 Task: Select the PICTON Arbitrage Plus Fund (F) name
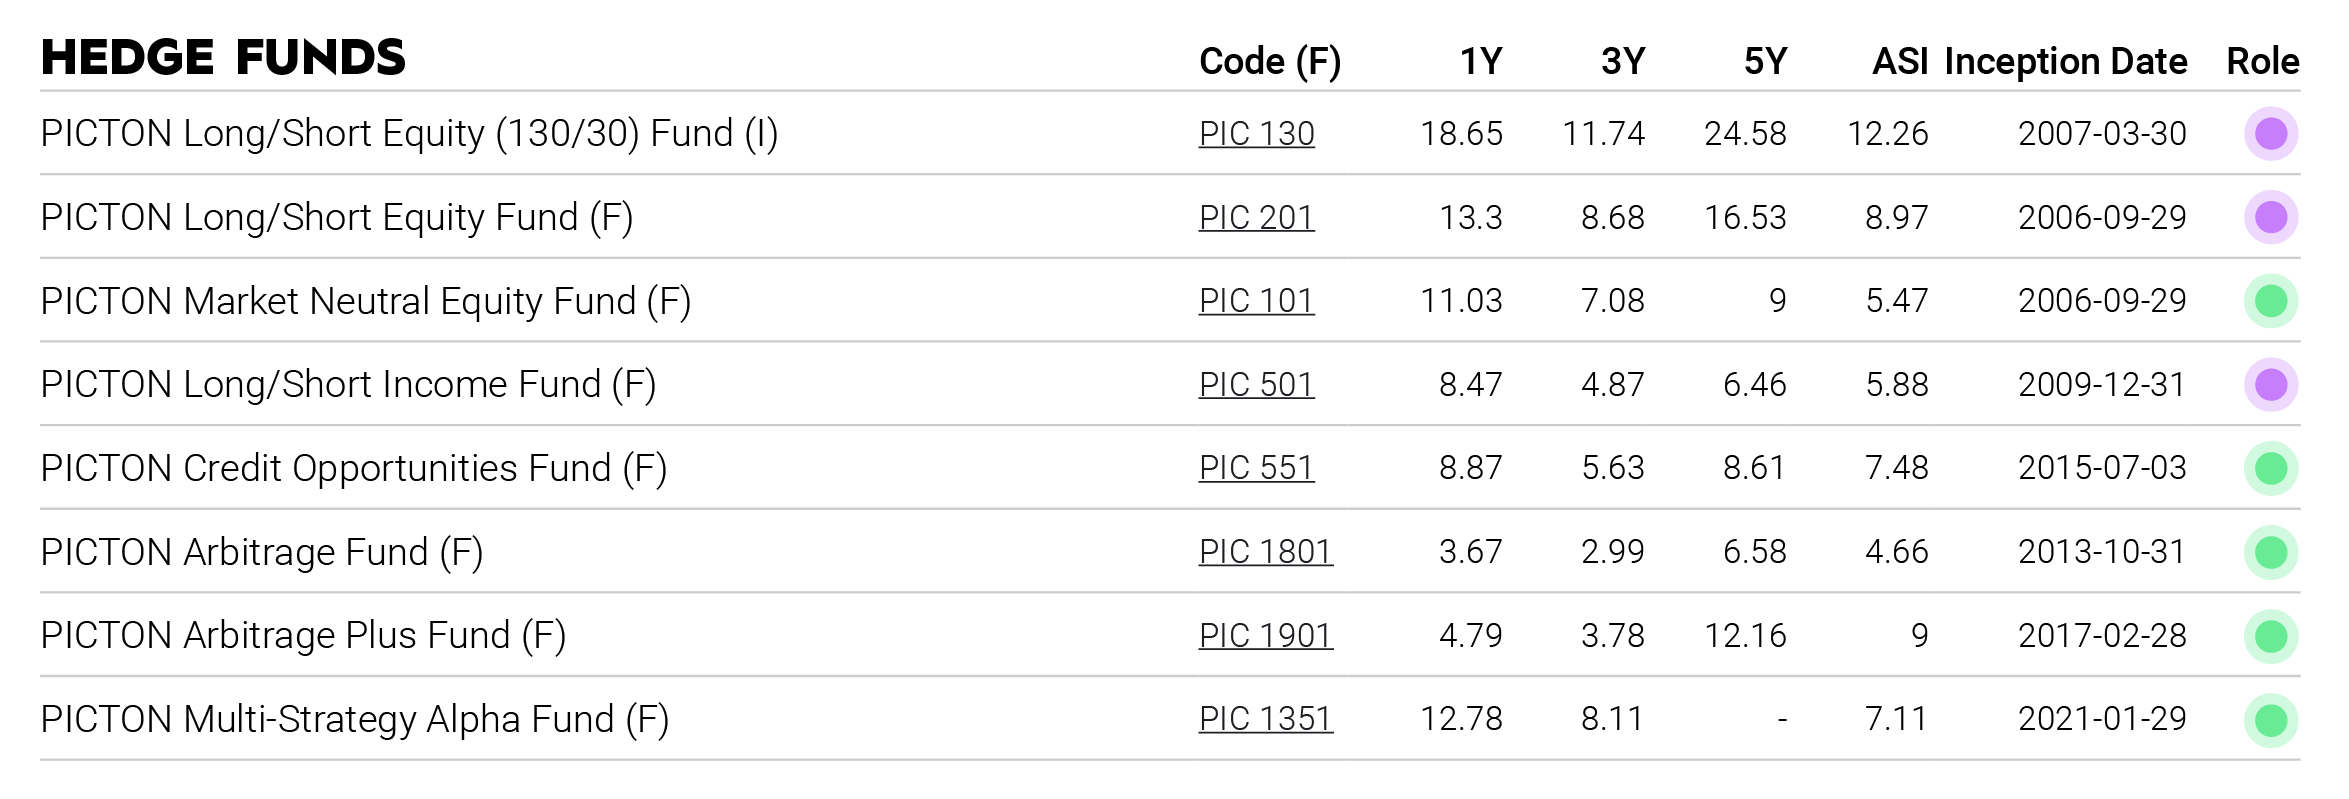(x=304, y=636)
